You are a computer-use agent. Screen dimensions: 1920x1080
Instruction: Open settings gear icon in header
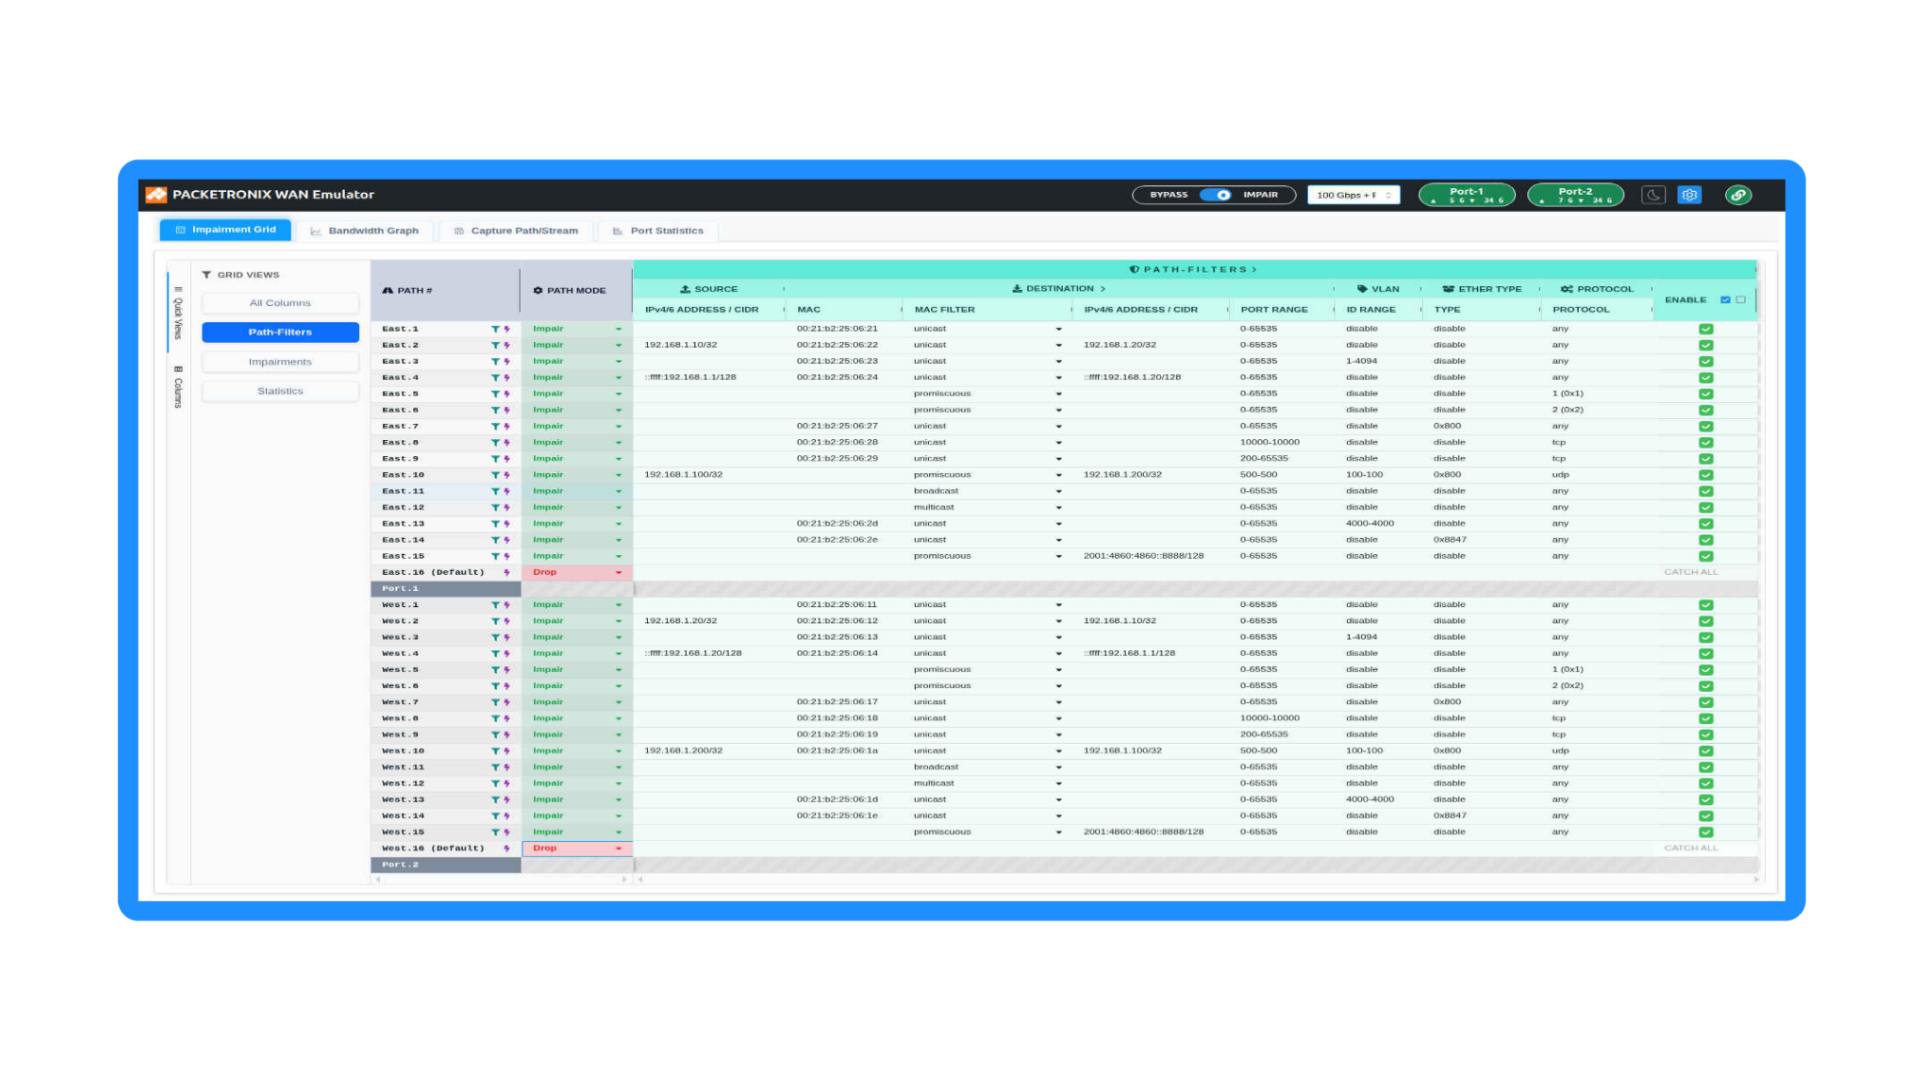(1689, 195)
